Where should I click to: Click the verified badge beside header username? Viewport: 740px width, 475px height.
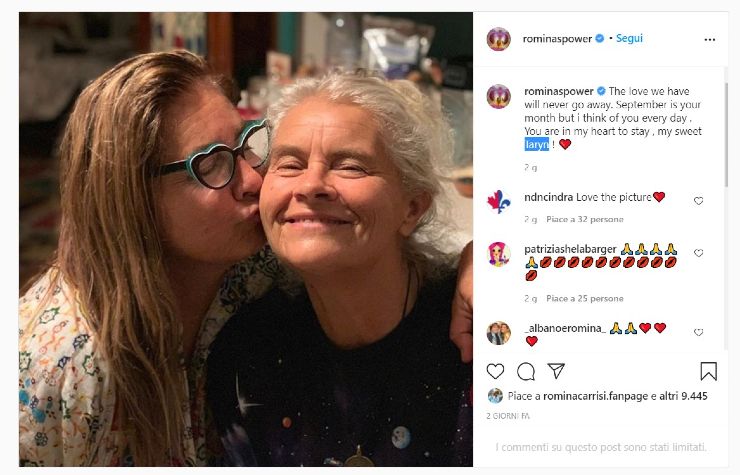pos(600,39)
